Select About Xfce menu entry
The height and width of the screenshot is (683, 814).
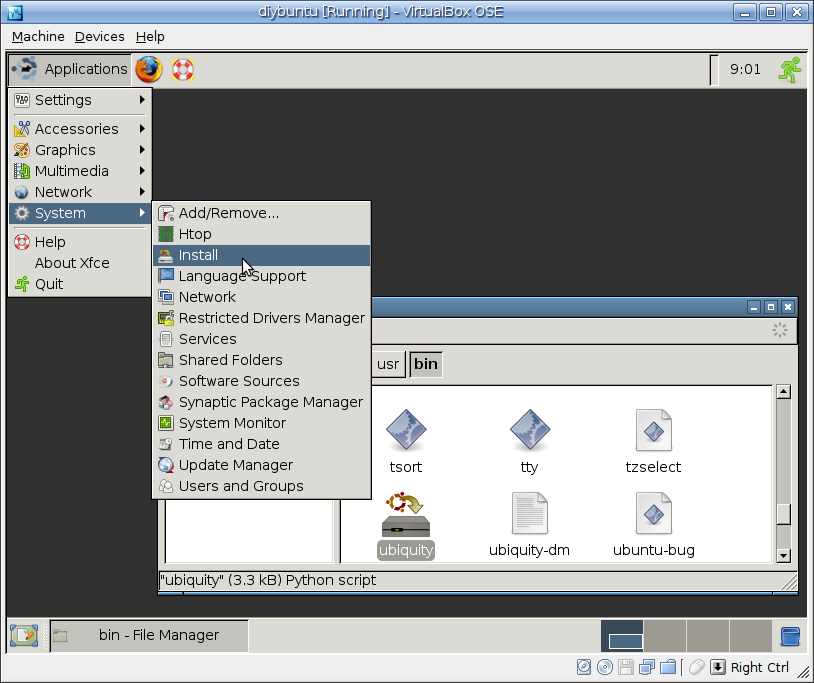[x=80, y=263]
